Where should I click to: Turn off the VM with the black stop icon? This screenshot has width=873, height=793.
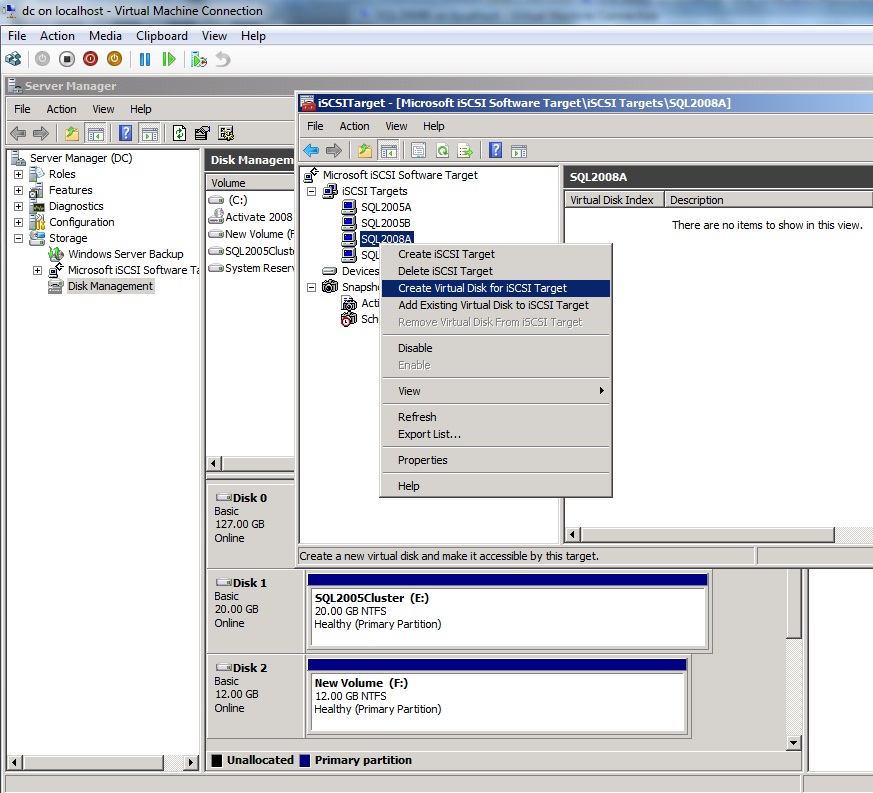point(67,59)
